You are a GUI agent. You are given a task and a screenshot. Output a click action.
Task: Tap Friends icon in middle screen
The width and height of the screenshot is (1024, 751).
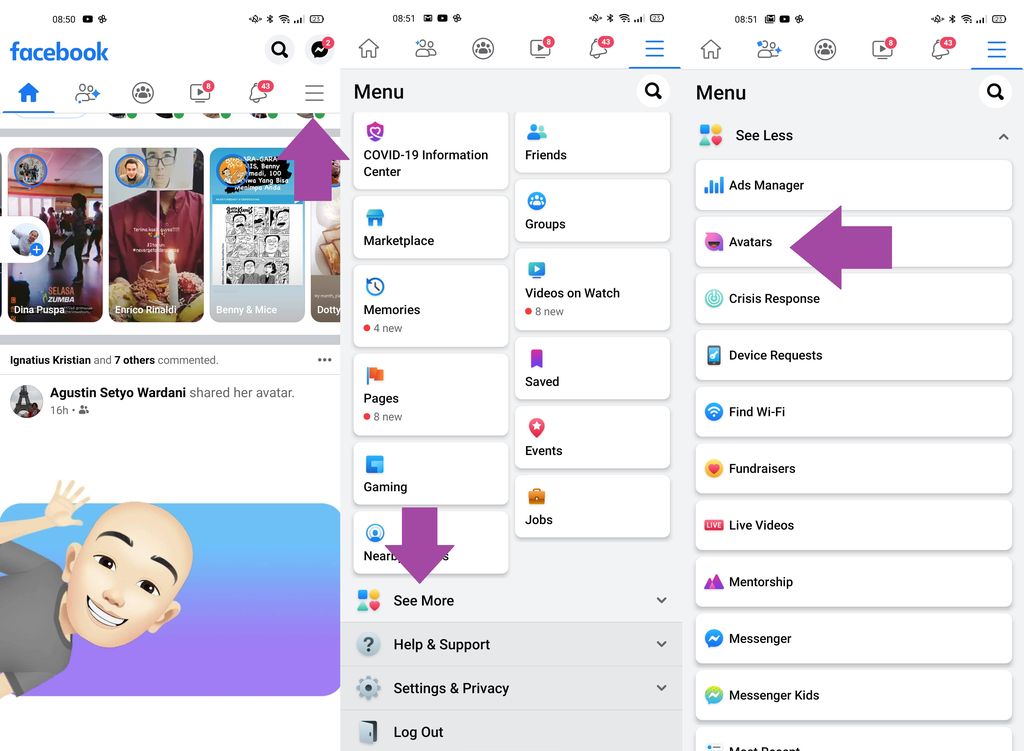pos(426,48)
